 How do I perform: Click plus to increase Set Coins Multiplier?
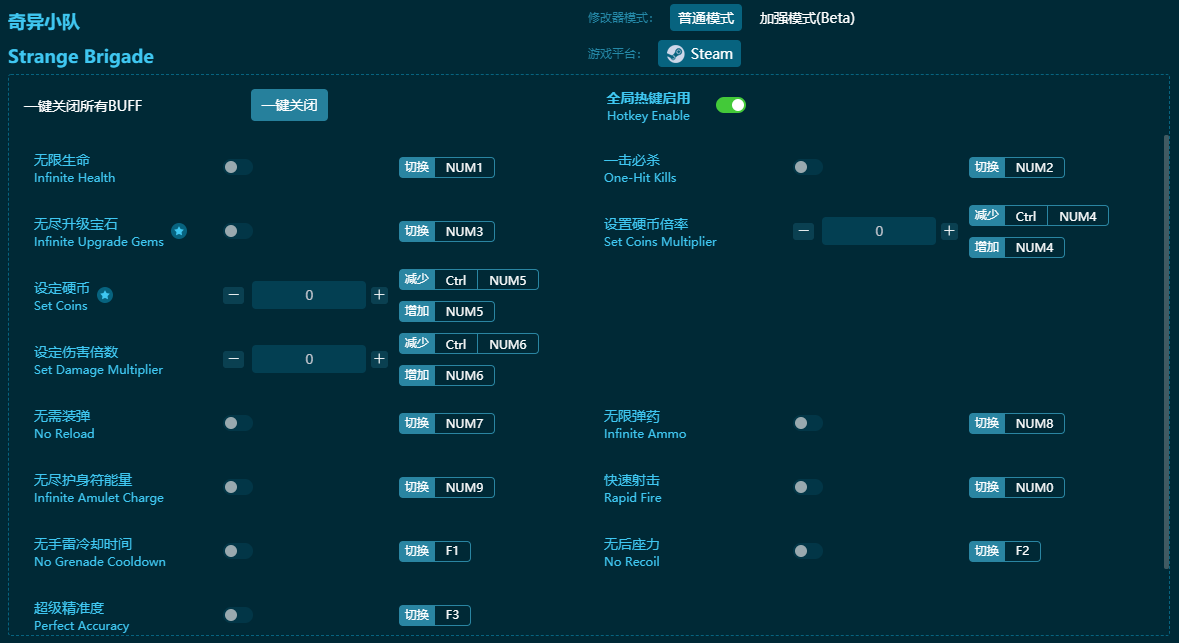click(x=948, y=230)
